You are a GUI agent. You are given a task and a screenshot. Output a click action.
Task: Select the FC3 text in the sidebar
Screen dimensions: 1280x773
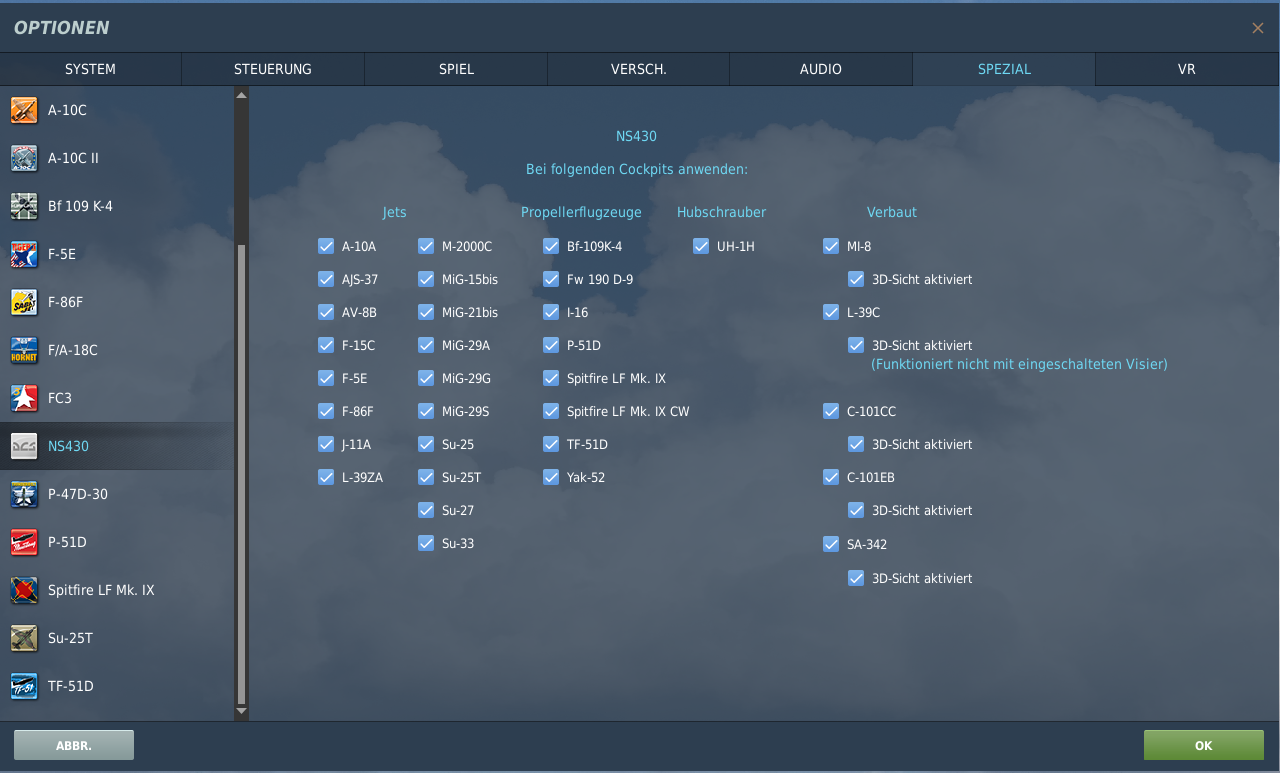tap(60, 398)
